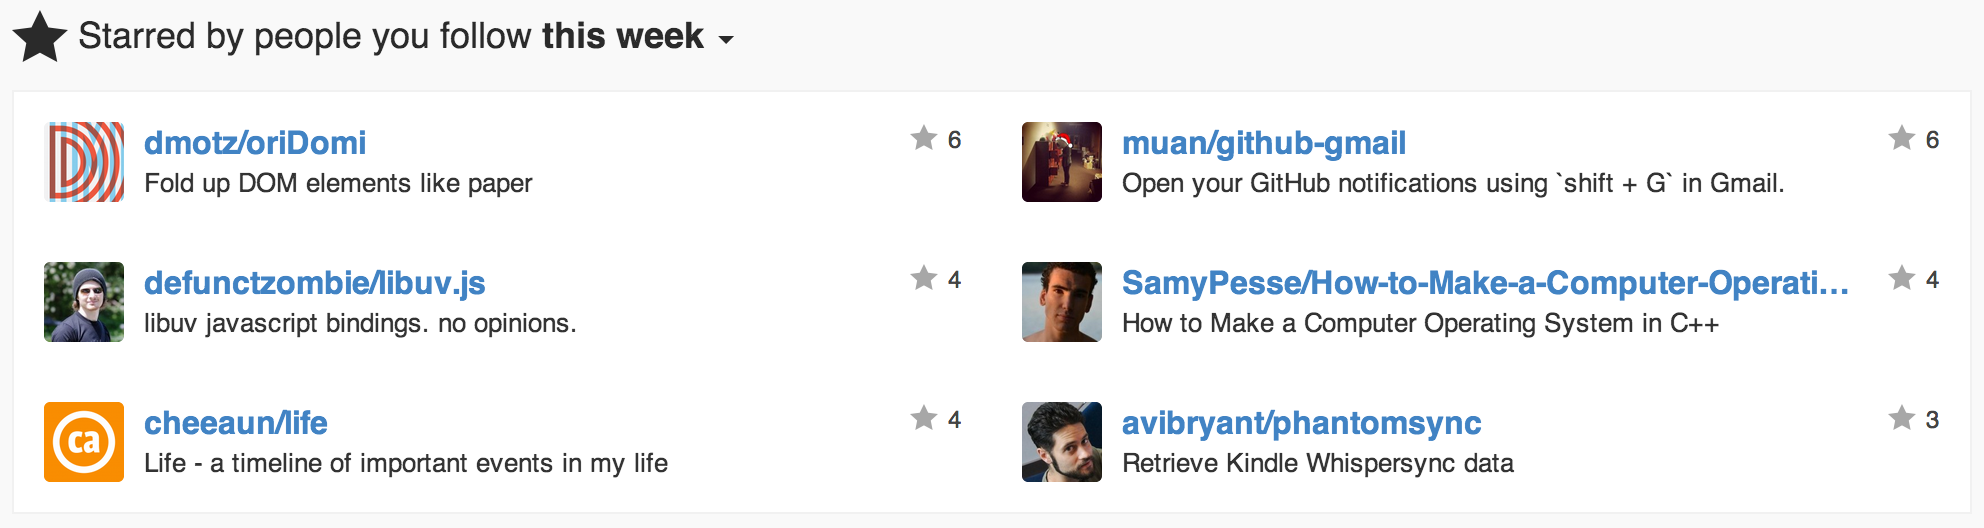Open the avibryant/phantomsync repository link

1301,423
